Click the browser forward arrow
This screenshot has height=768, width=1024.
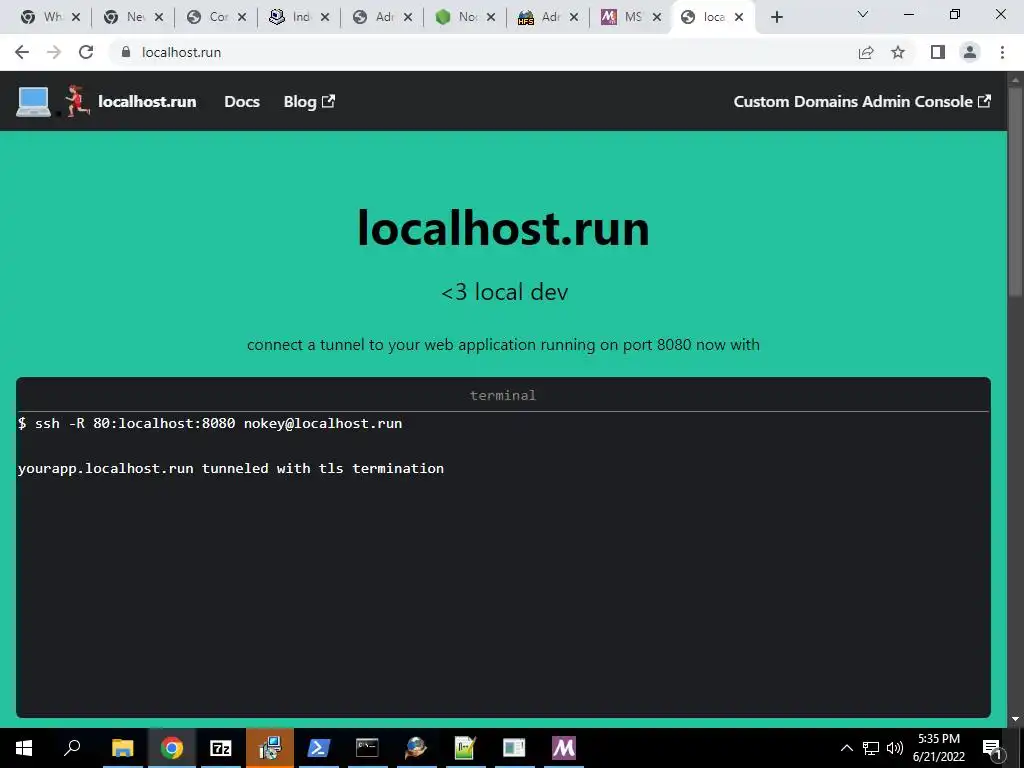(54, 52)
